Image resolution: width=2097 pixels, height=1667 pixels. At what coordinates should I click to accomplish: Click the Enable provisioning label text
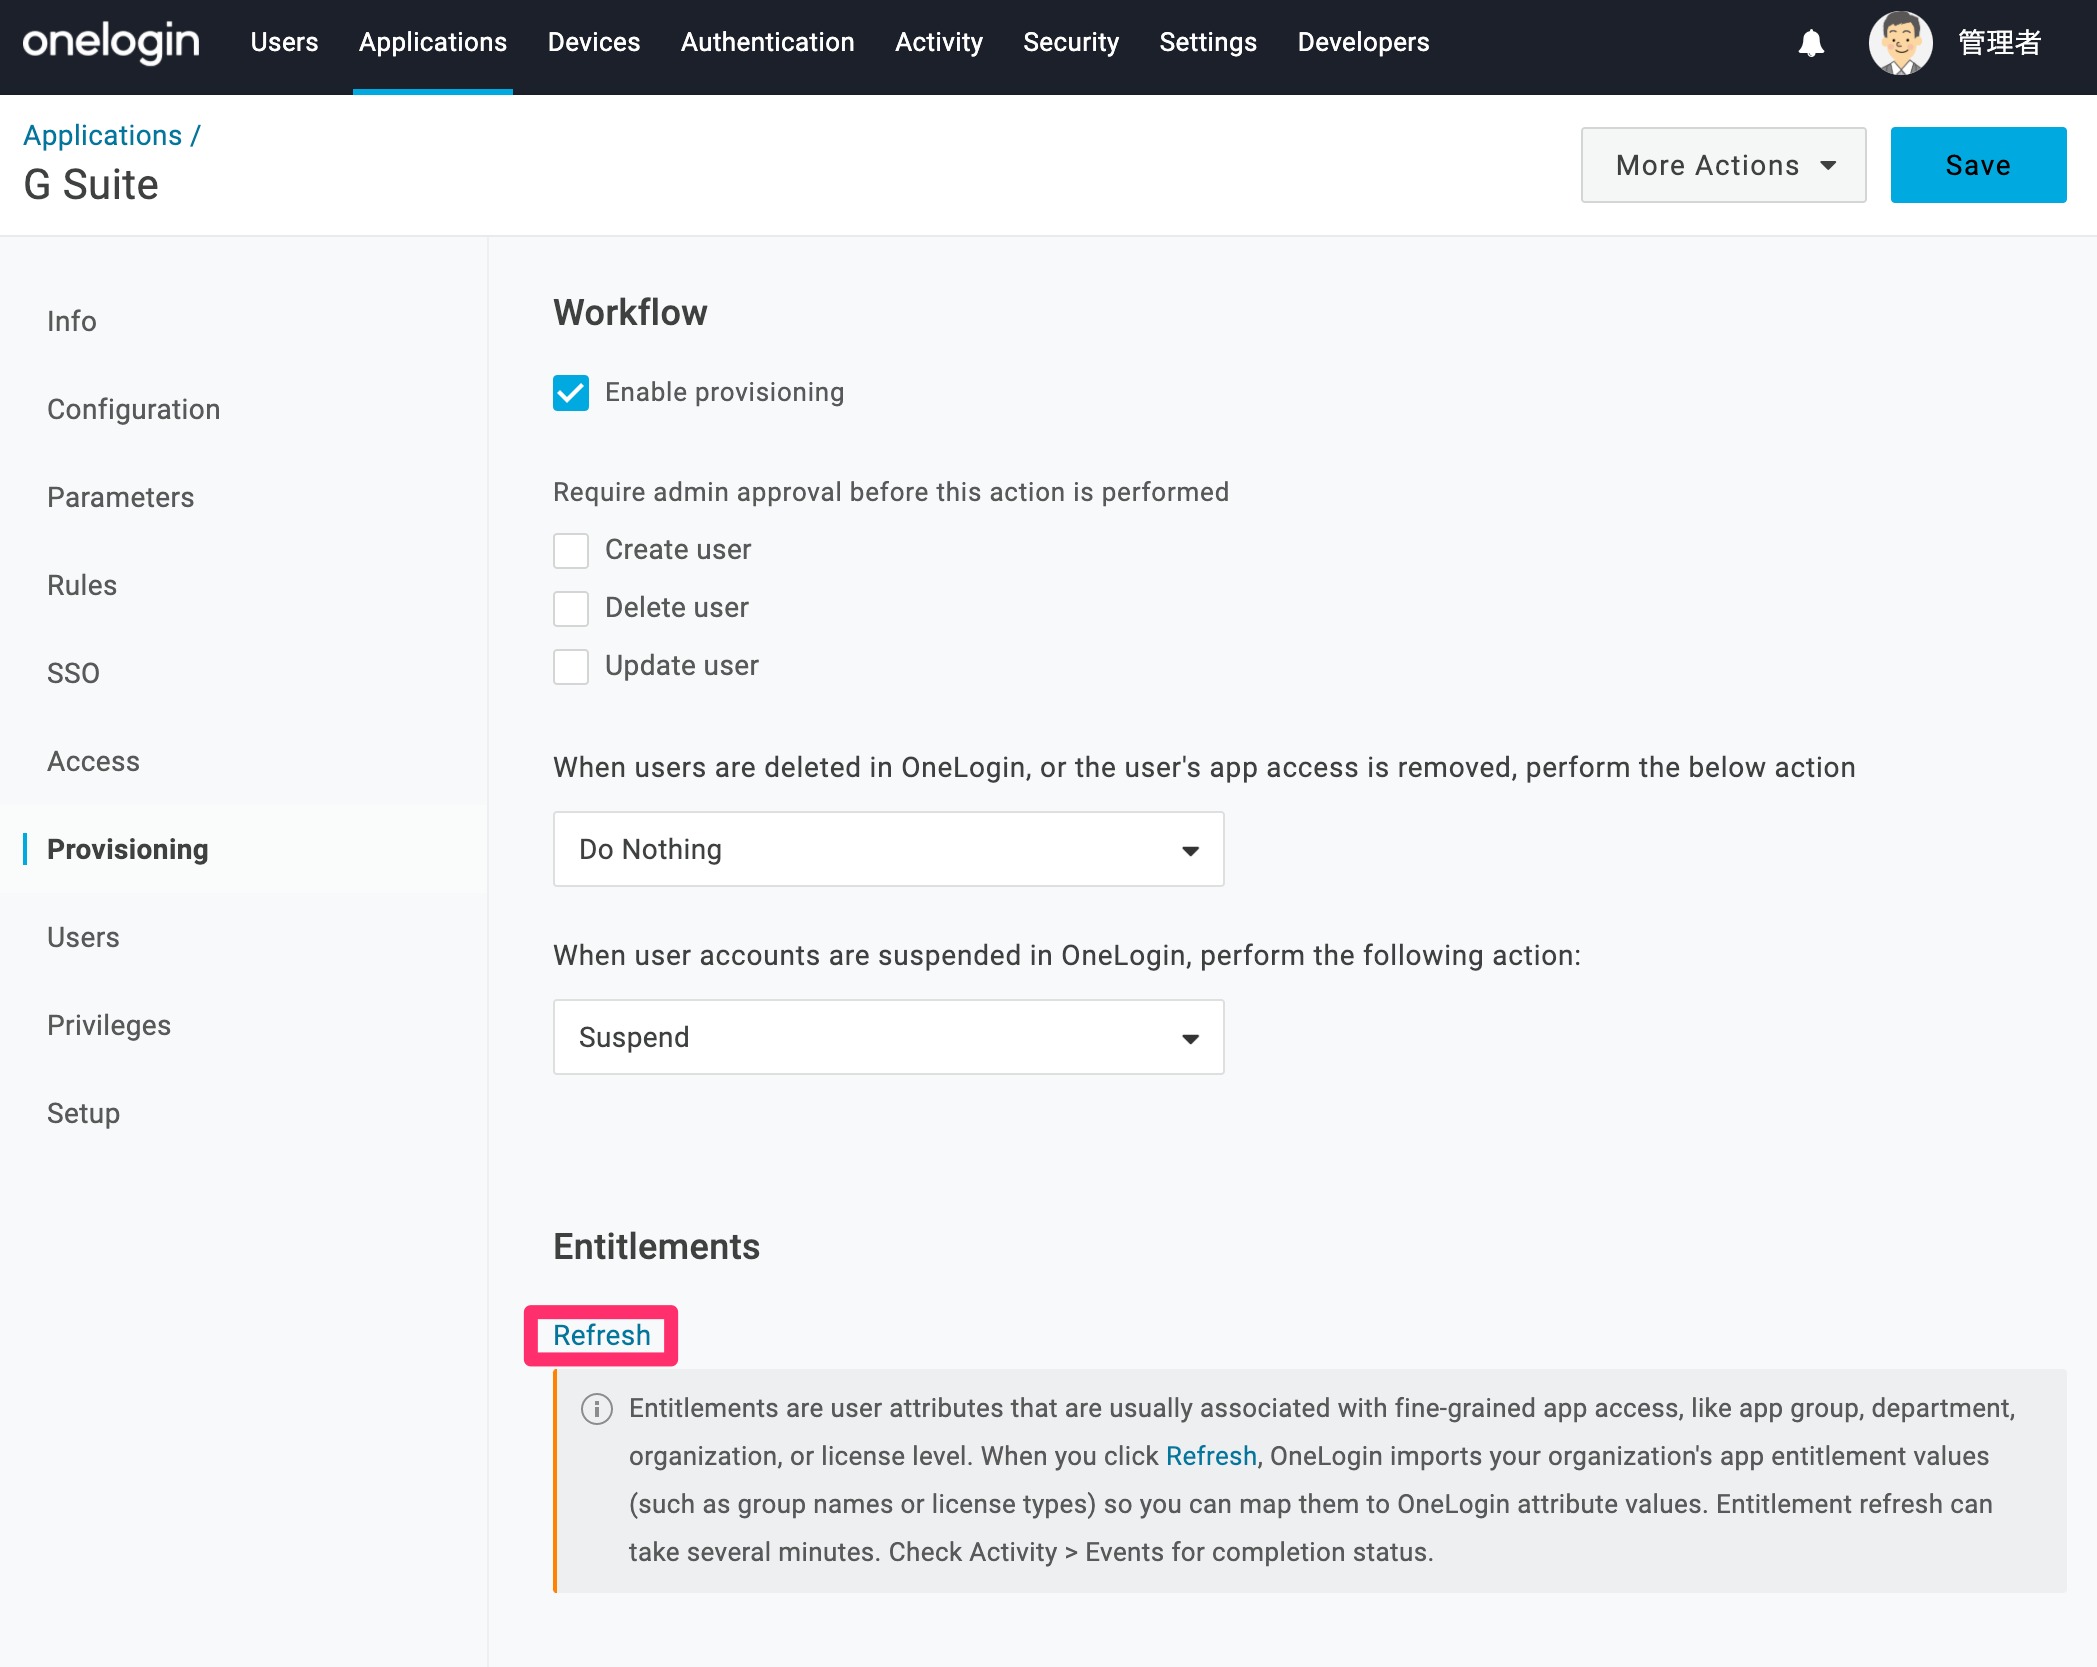[724, 392]
